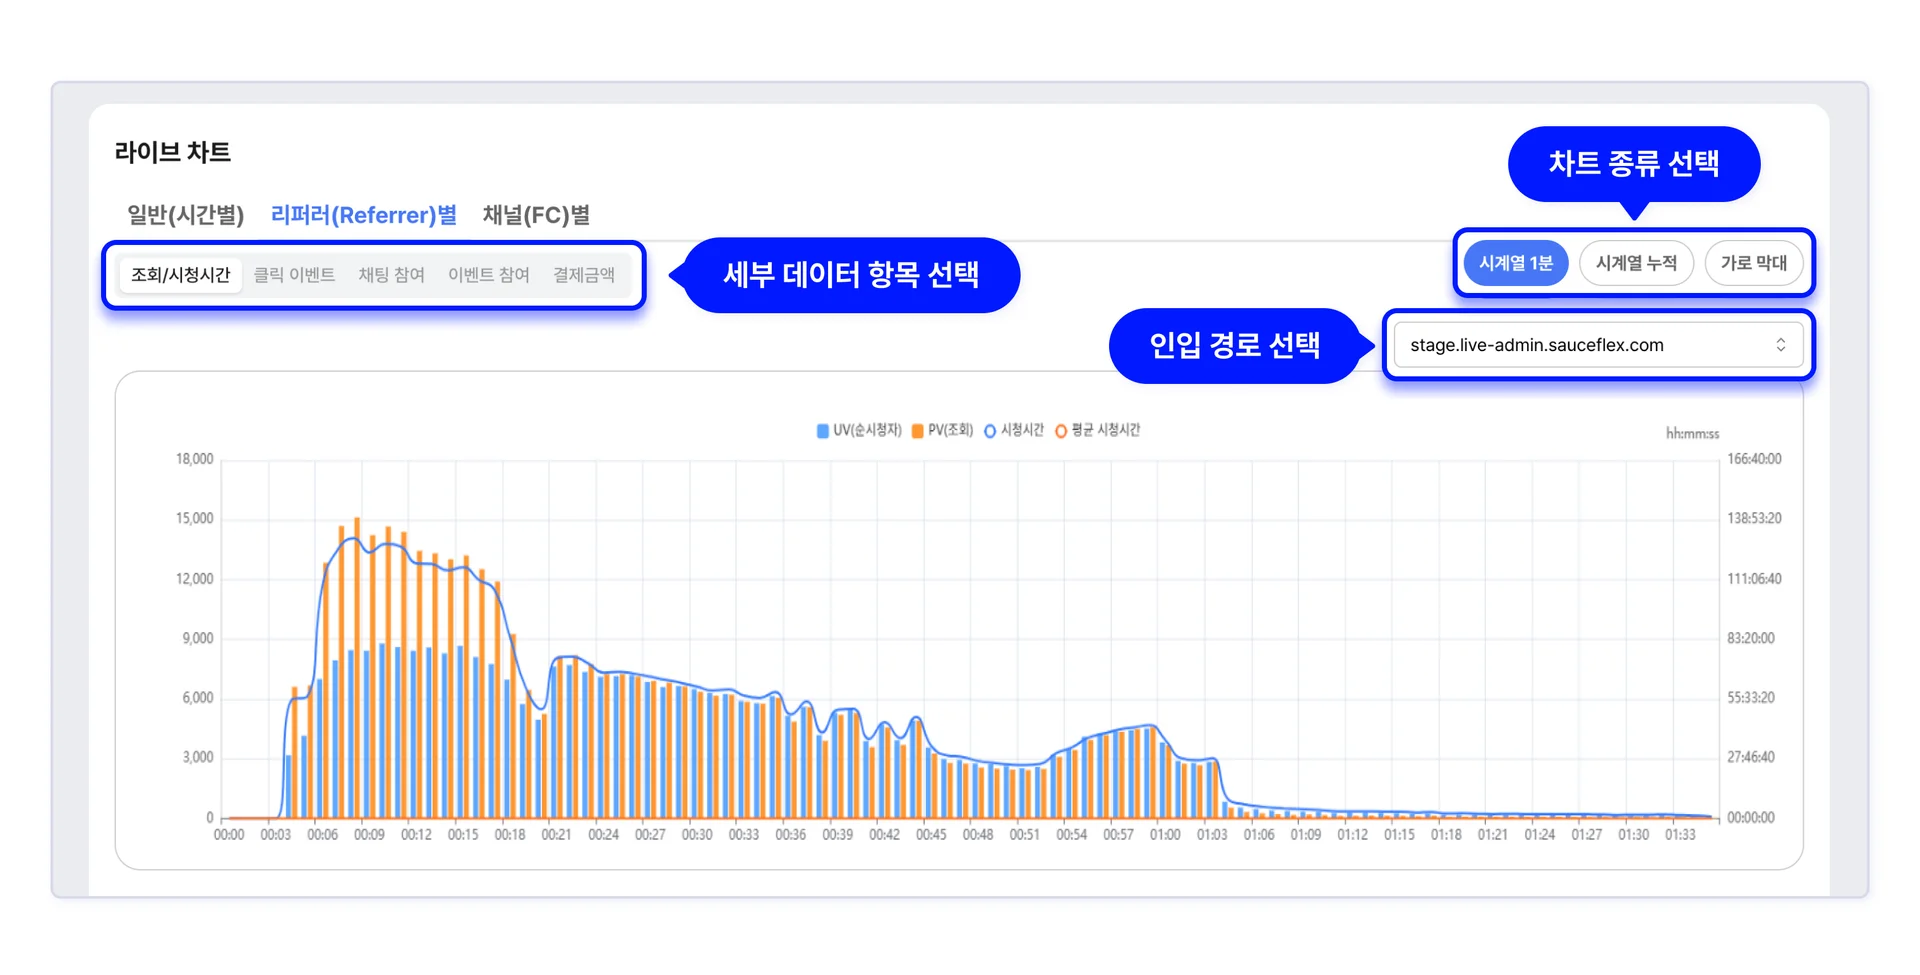Click the 시청시간 circle legend icon
Viewport: 1920px width, 975px height.
tap(990, 430)
